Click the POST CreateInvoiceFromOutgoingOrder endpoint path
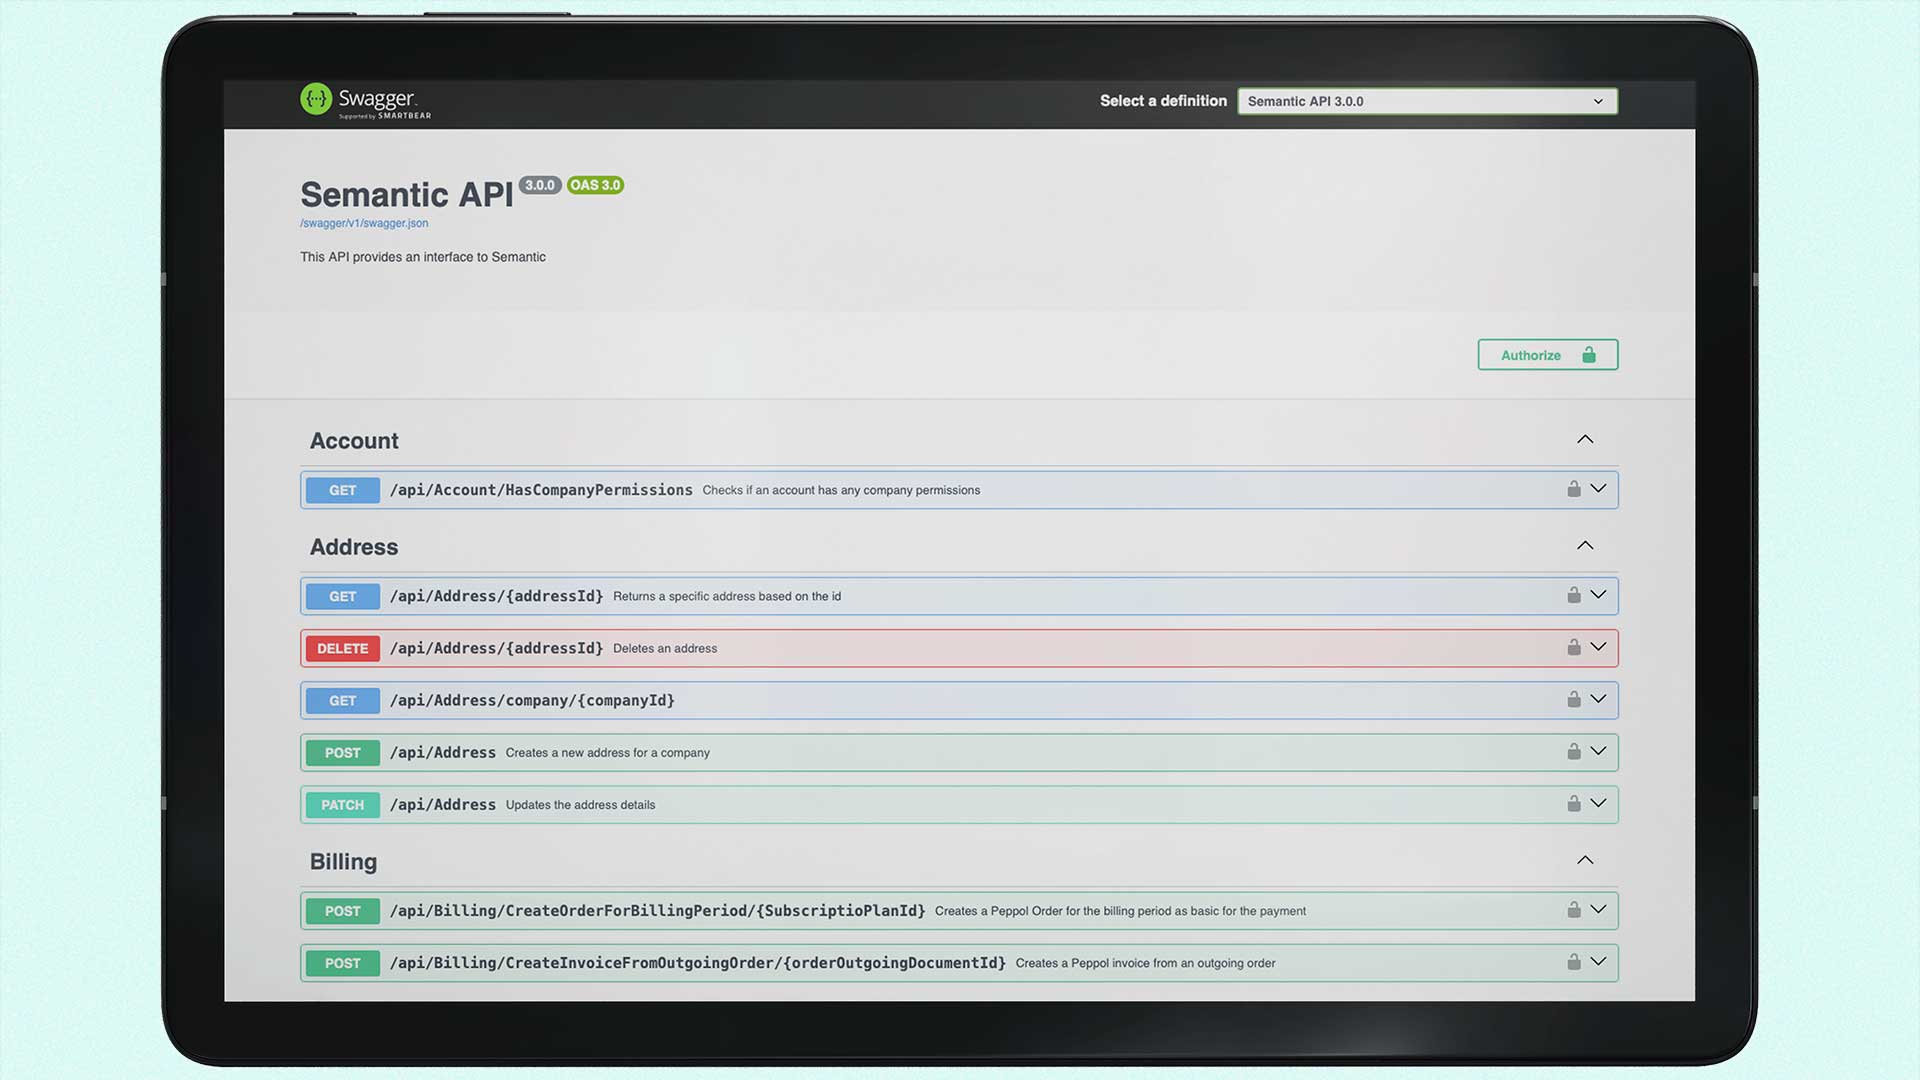 pos(697,963)
